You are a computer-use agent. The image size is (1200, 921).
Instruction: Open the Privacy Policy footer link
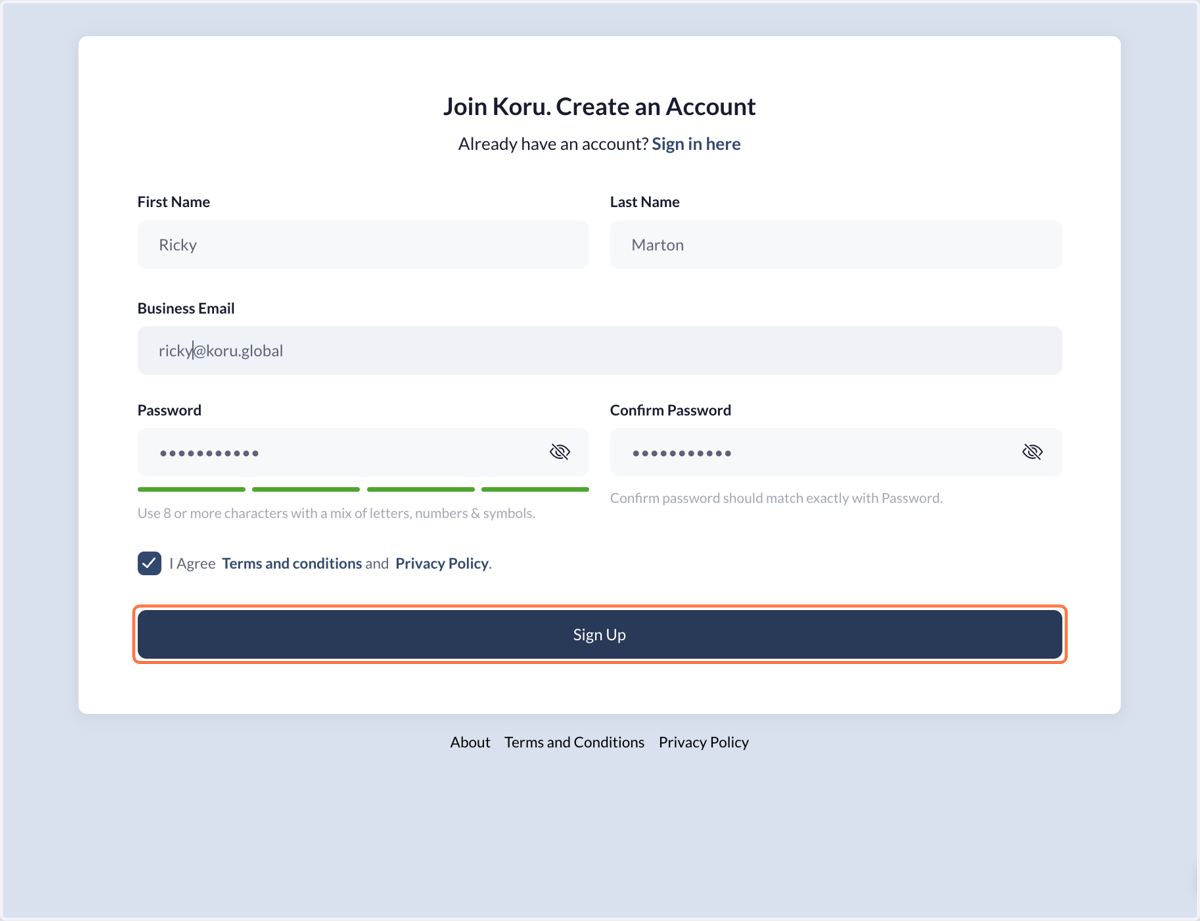(704, 742)
